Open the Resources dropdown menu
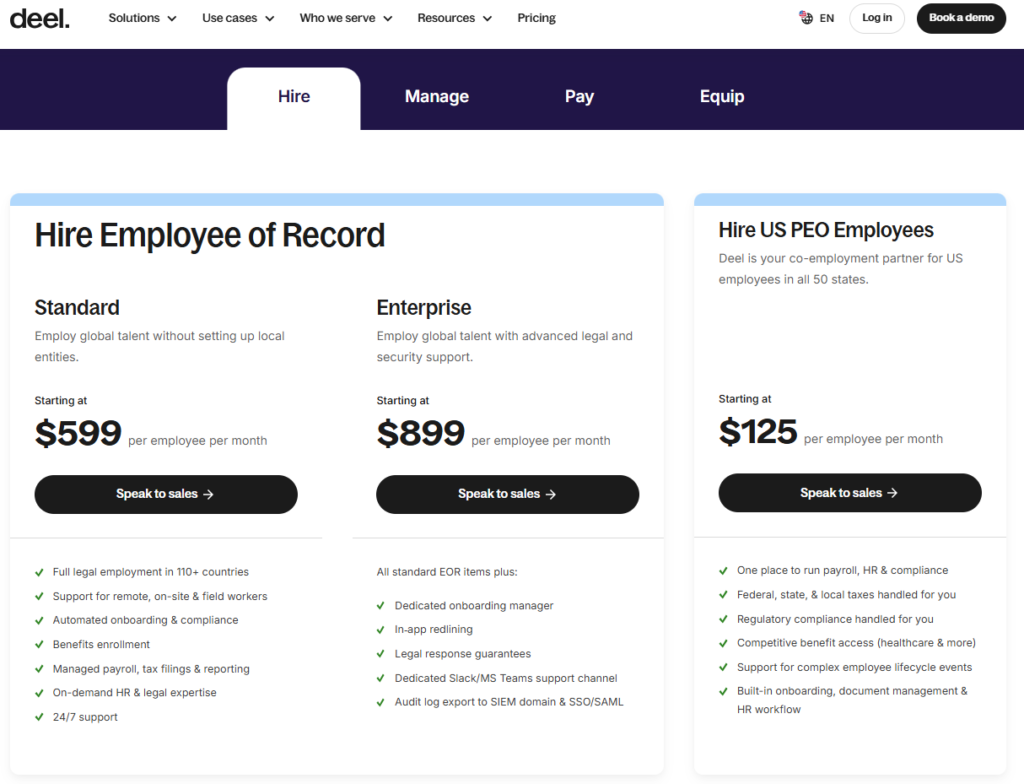The image size is (1024, 784). click(x=454, y=18)
